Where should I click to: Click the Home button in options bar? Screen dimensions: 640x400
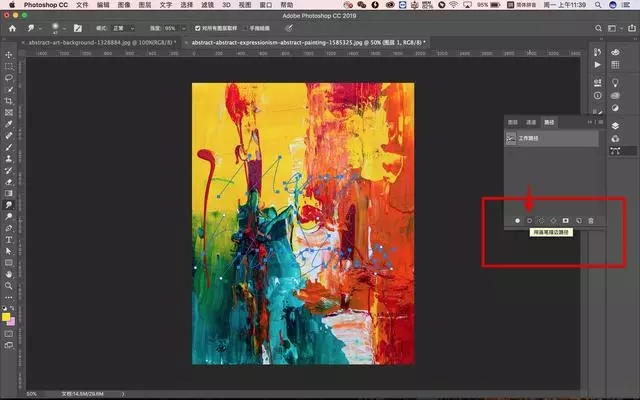(x=11, y=28)
